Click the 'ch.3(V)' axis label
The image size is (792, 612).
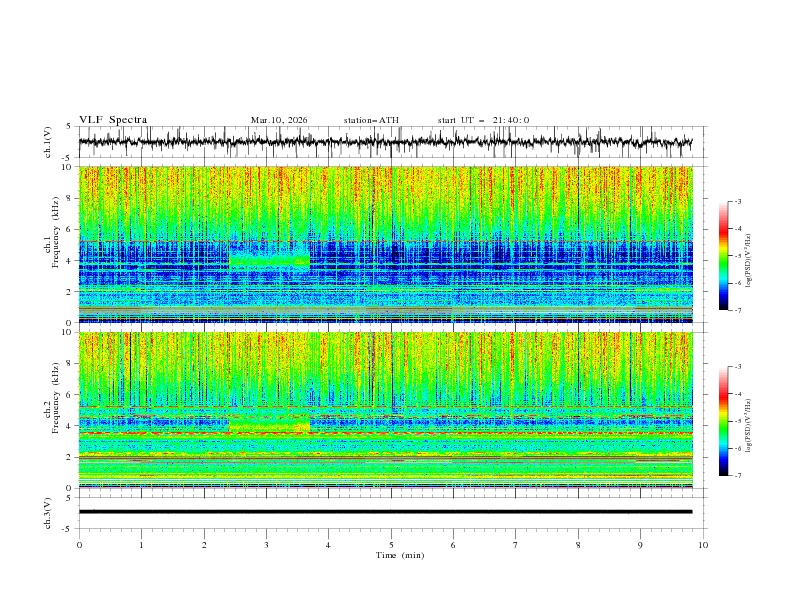[48, 513]
